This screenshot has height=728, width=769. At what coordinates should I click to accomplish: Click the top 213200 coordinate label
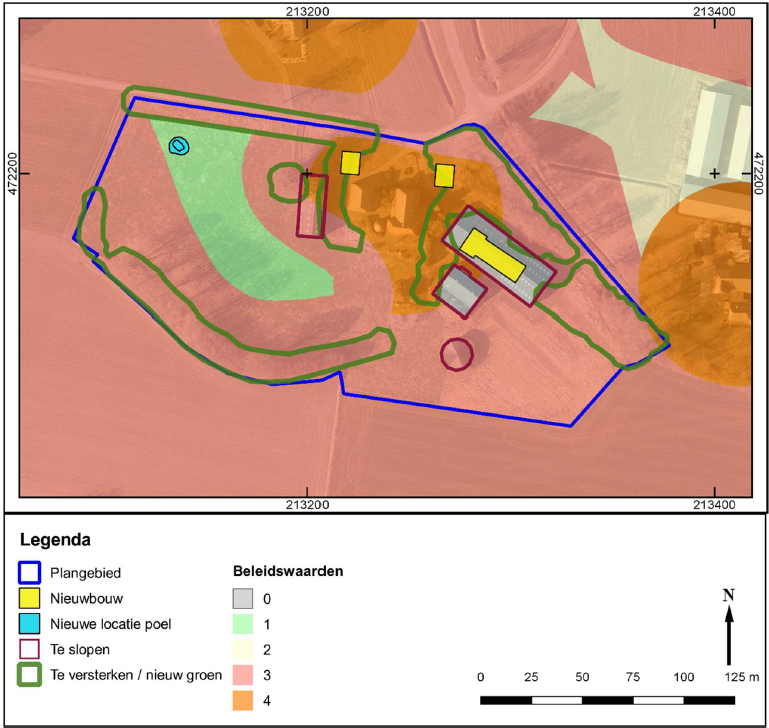pos(307,11)
